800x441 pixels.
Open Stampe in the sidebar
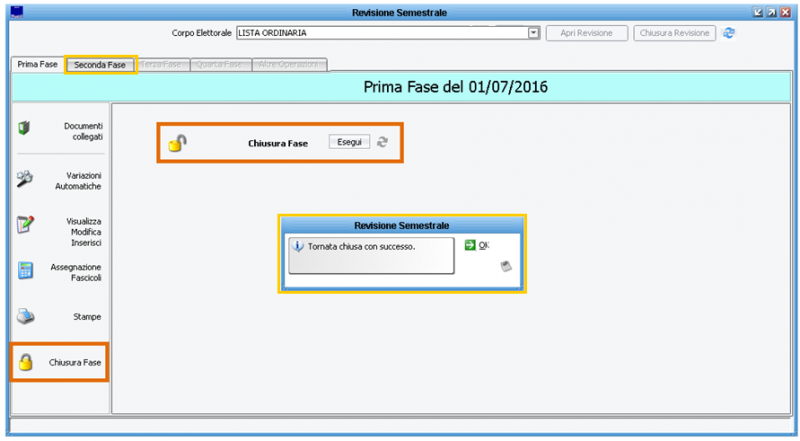87,316
